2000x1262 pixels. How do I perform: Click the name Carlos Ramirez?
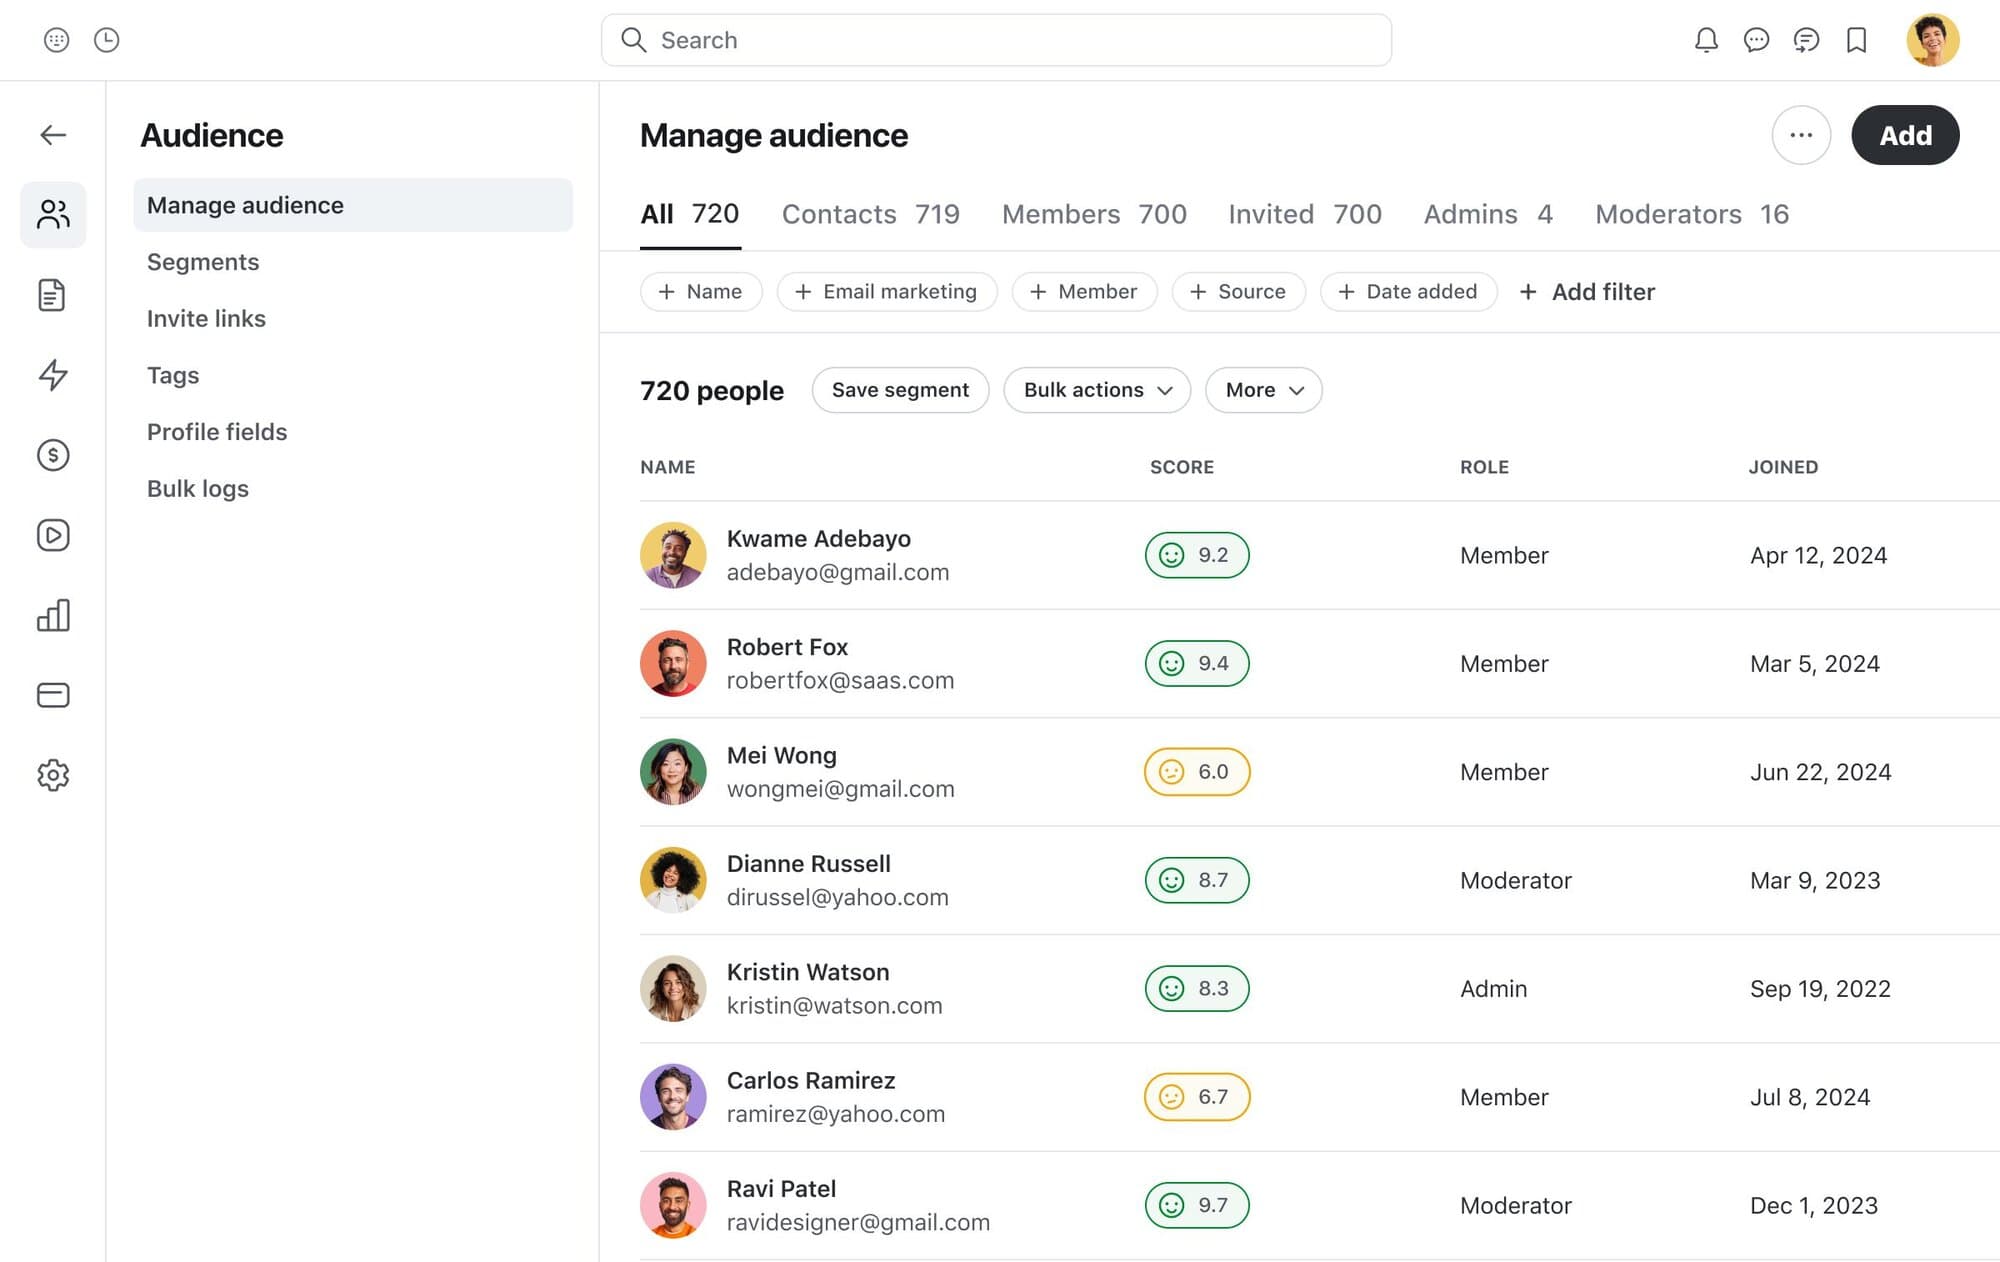811,1080
